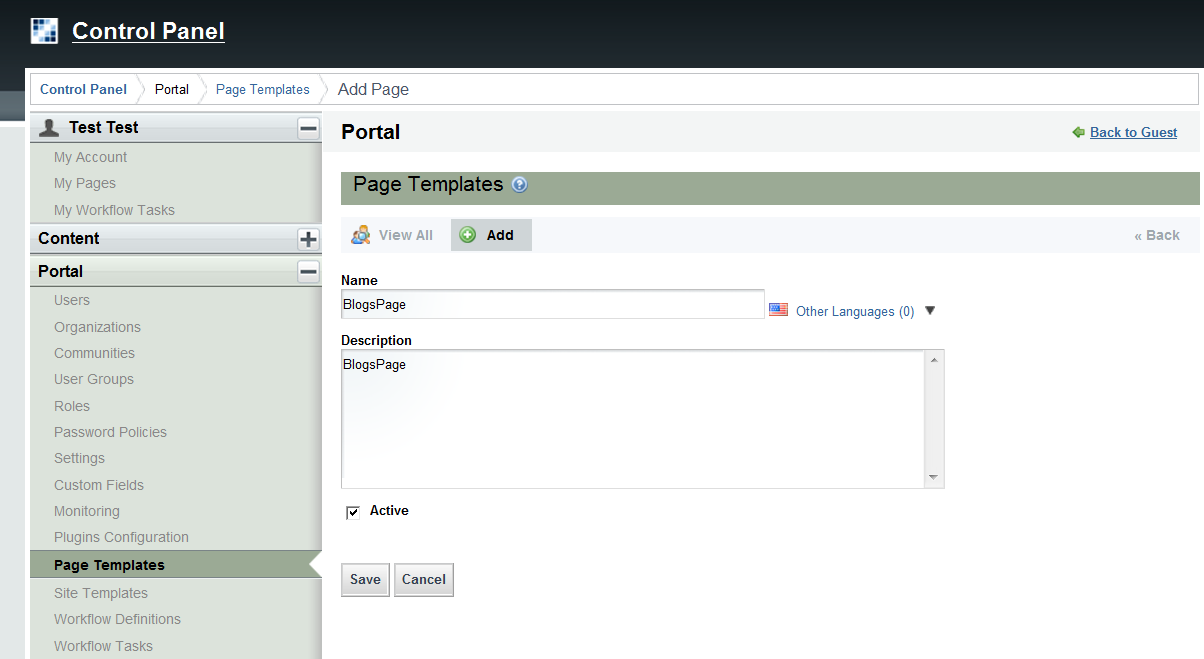This screenshot has height=659, width=1204.
Task: Expand the Content section
Action: [x=308, y=239]
